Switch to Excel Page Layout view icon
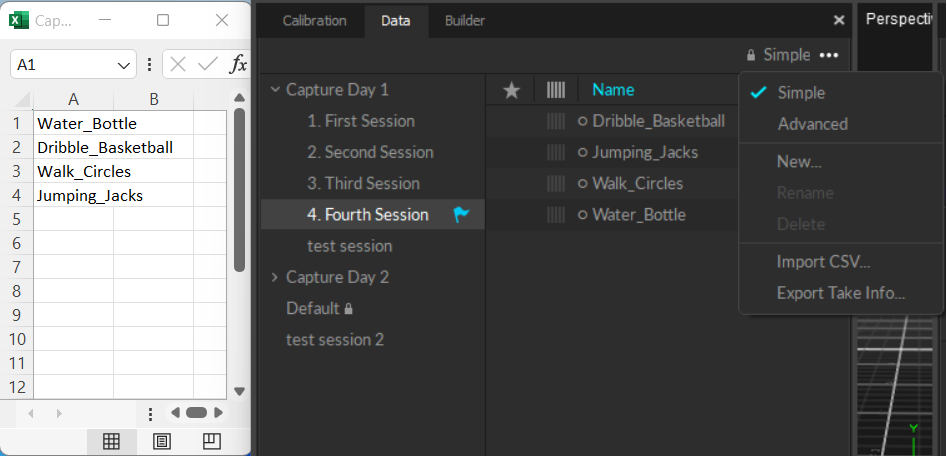The width and height of the screenshot is (947, 456). tap(162, 441)
